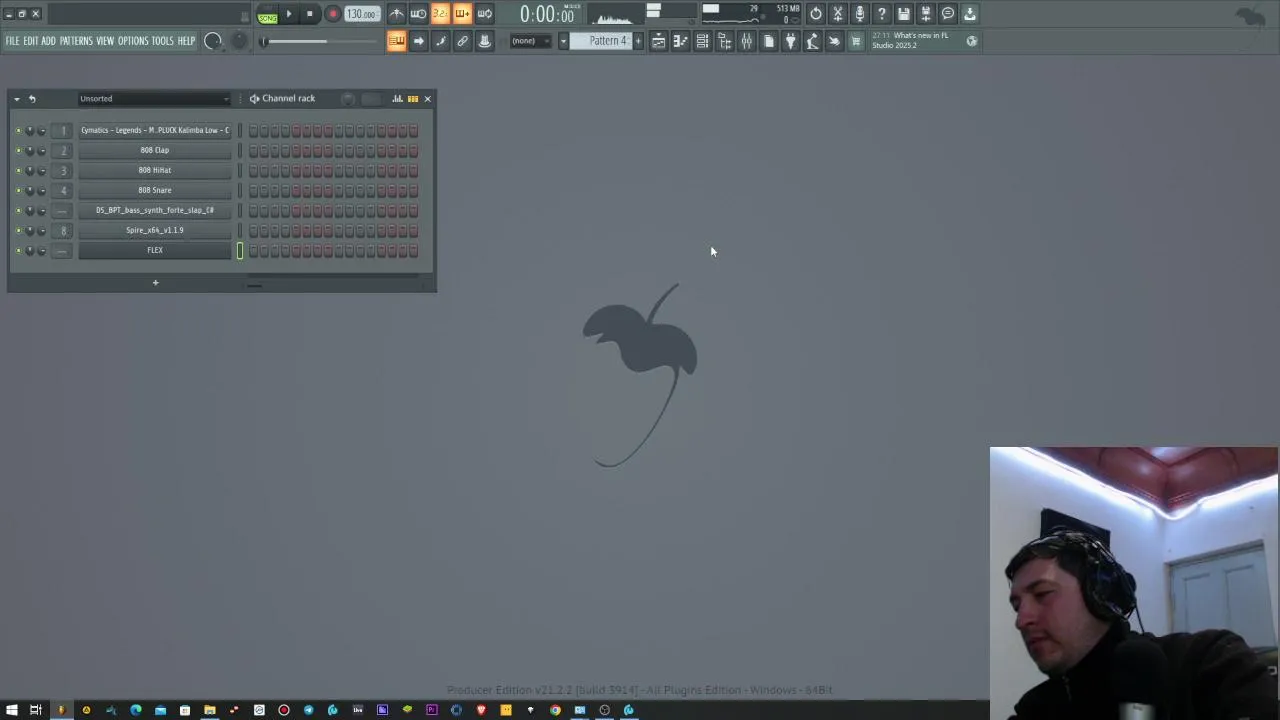Open the 808 Snare channel button
This screenshot has height=720, width=1280.
(155, 190)
